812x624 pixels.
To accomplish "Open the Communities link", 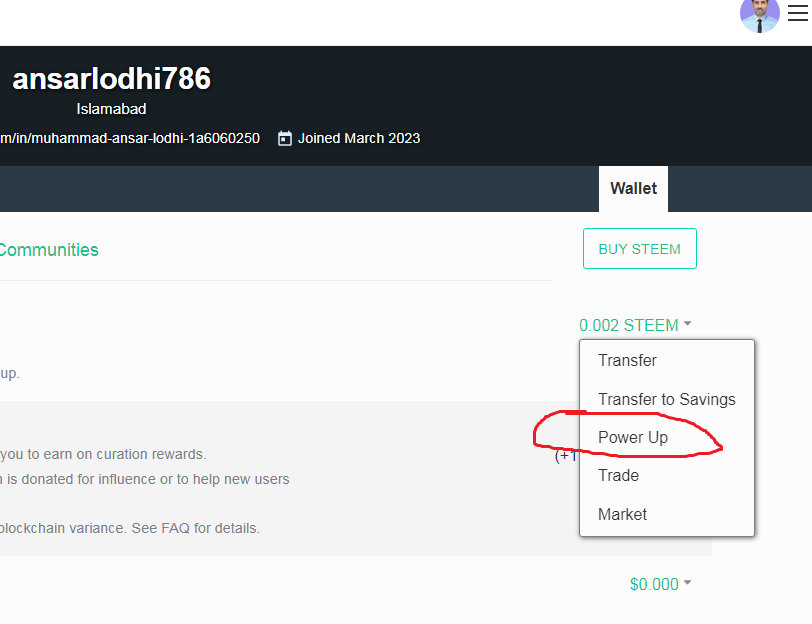I will click(49, 250).
